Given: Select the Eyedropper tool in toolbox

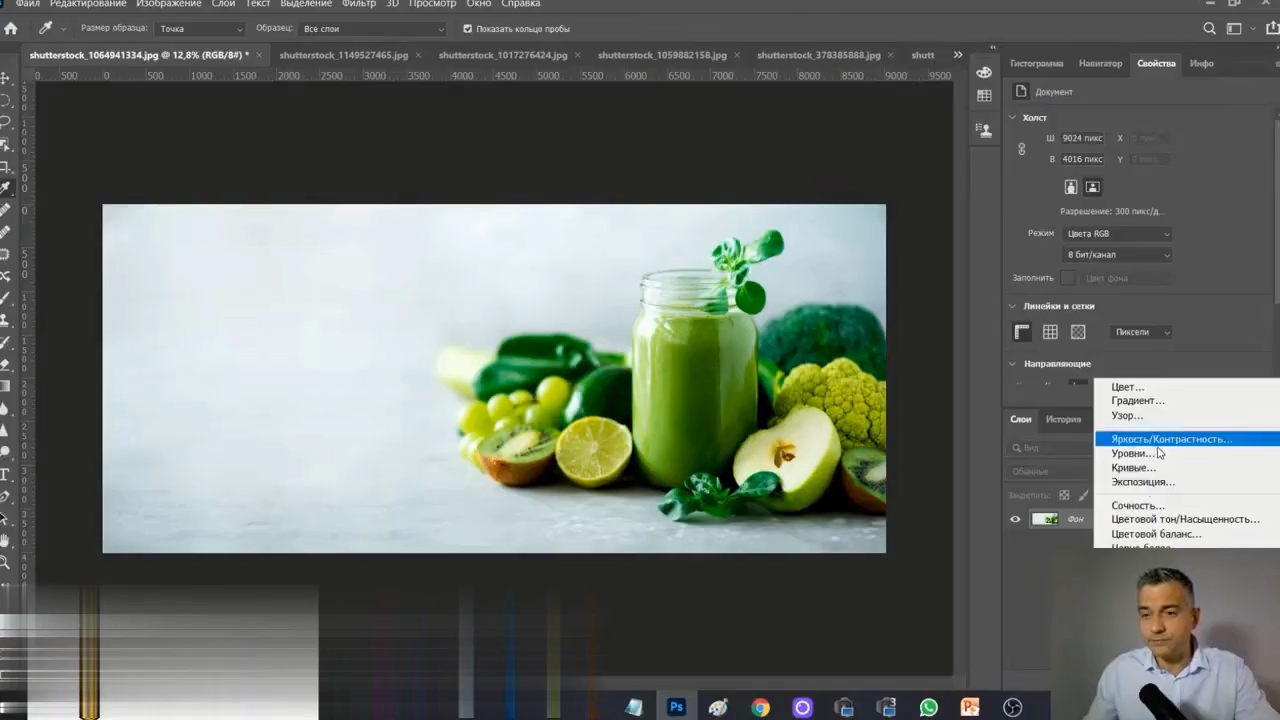Looking at the screenshot, I should coord(5,188).
